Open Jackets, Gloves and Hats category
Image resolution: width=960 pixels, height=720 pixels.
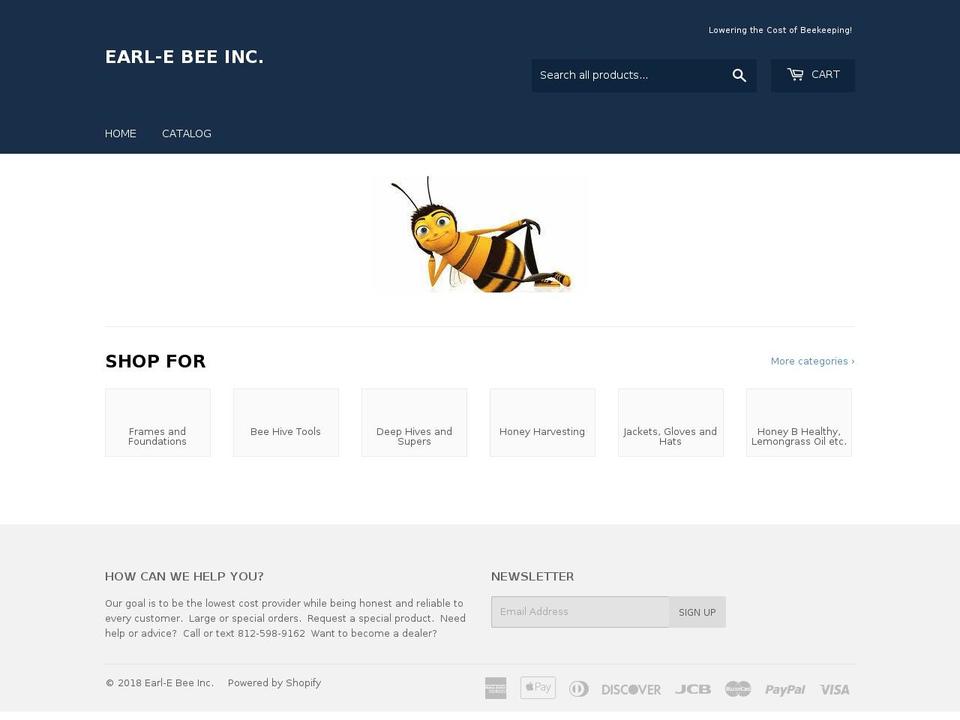coord(670,422)
